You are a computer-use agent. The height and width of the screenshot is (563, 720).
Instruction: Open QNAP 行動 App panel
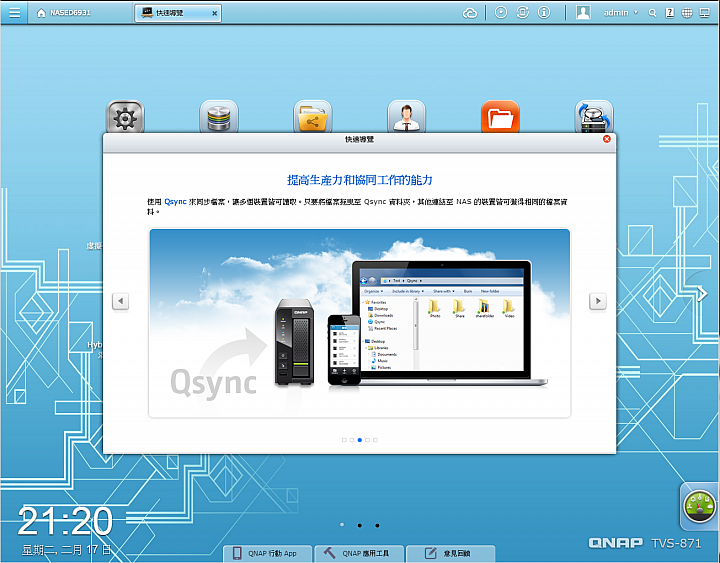pyautogui.click(x=267, y=553)
